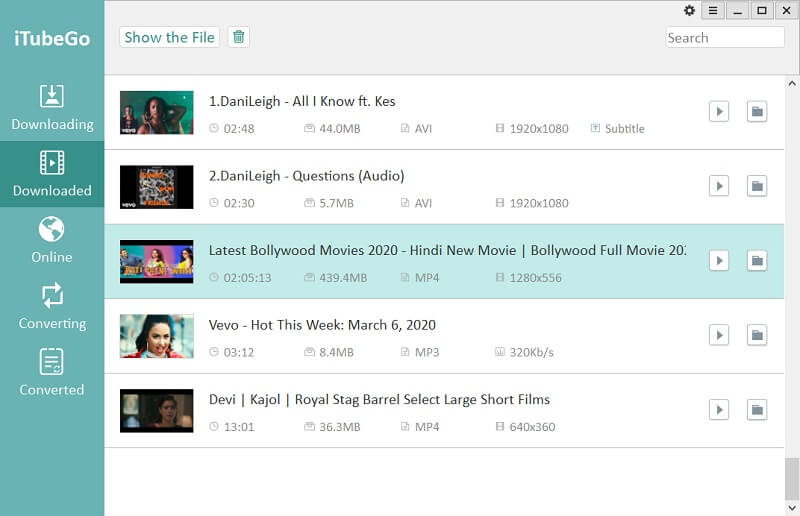Open settings gear icon

click(689, 10)
